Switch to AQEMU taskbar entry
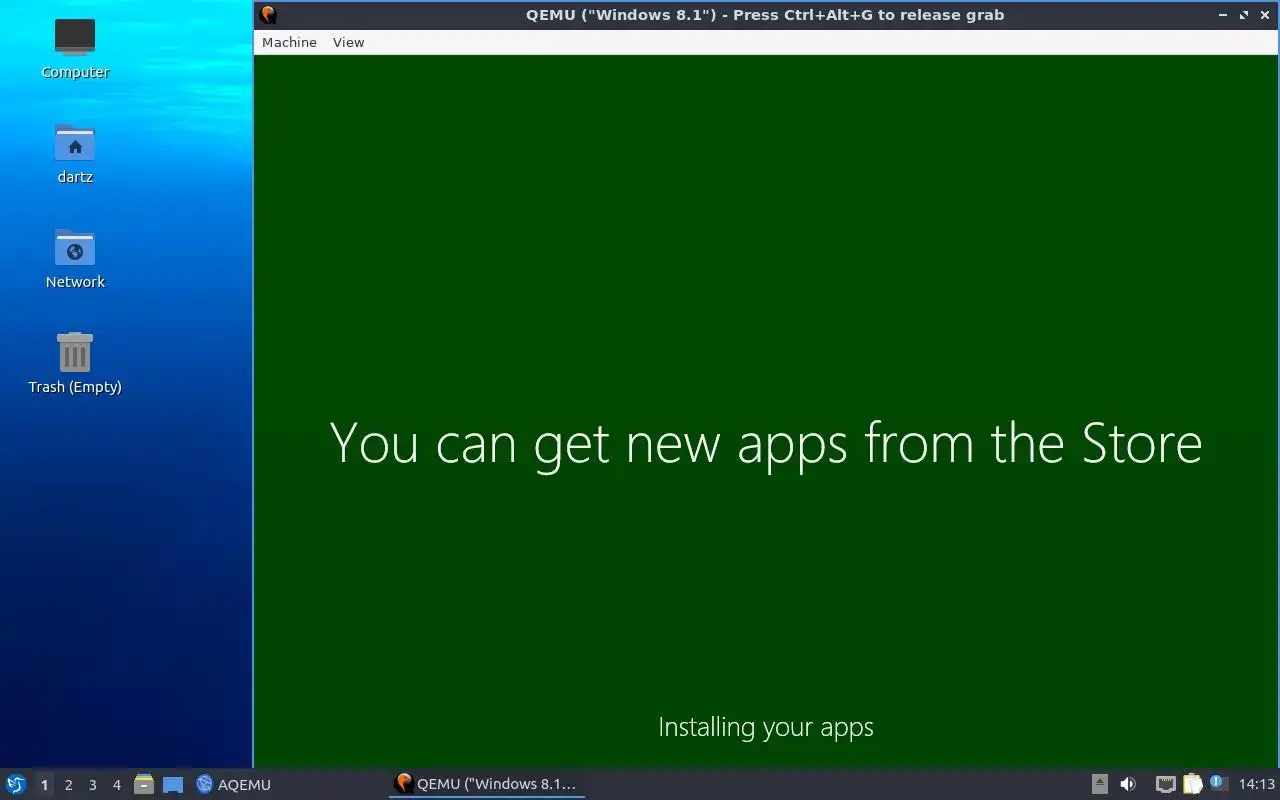 point(234,784)
